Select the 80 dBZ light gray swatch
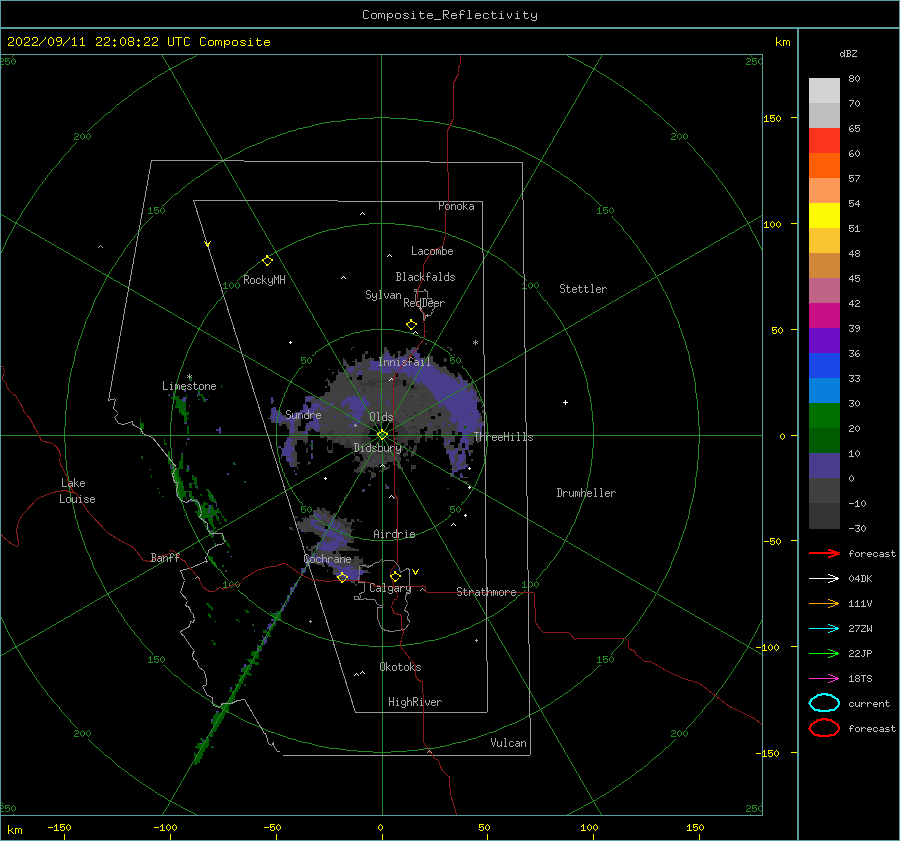Screen dimensions: 900x841 [824, 90]
